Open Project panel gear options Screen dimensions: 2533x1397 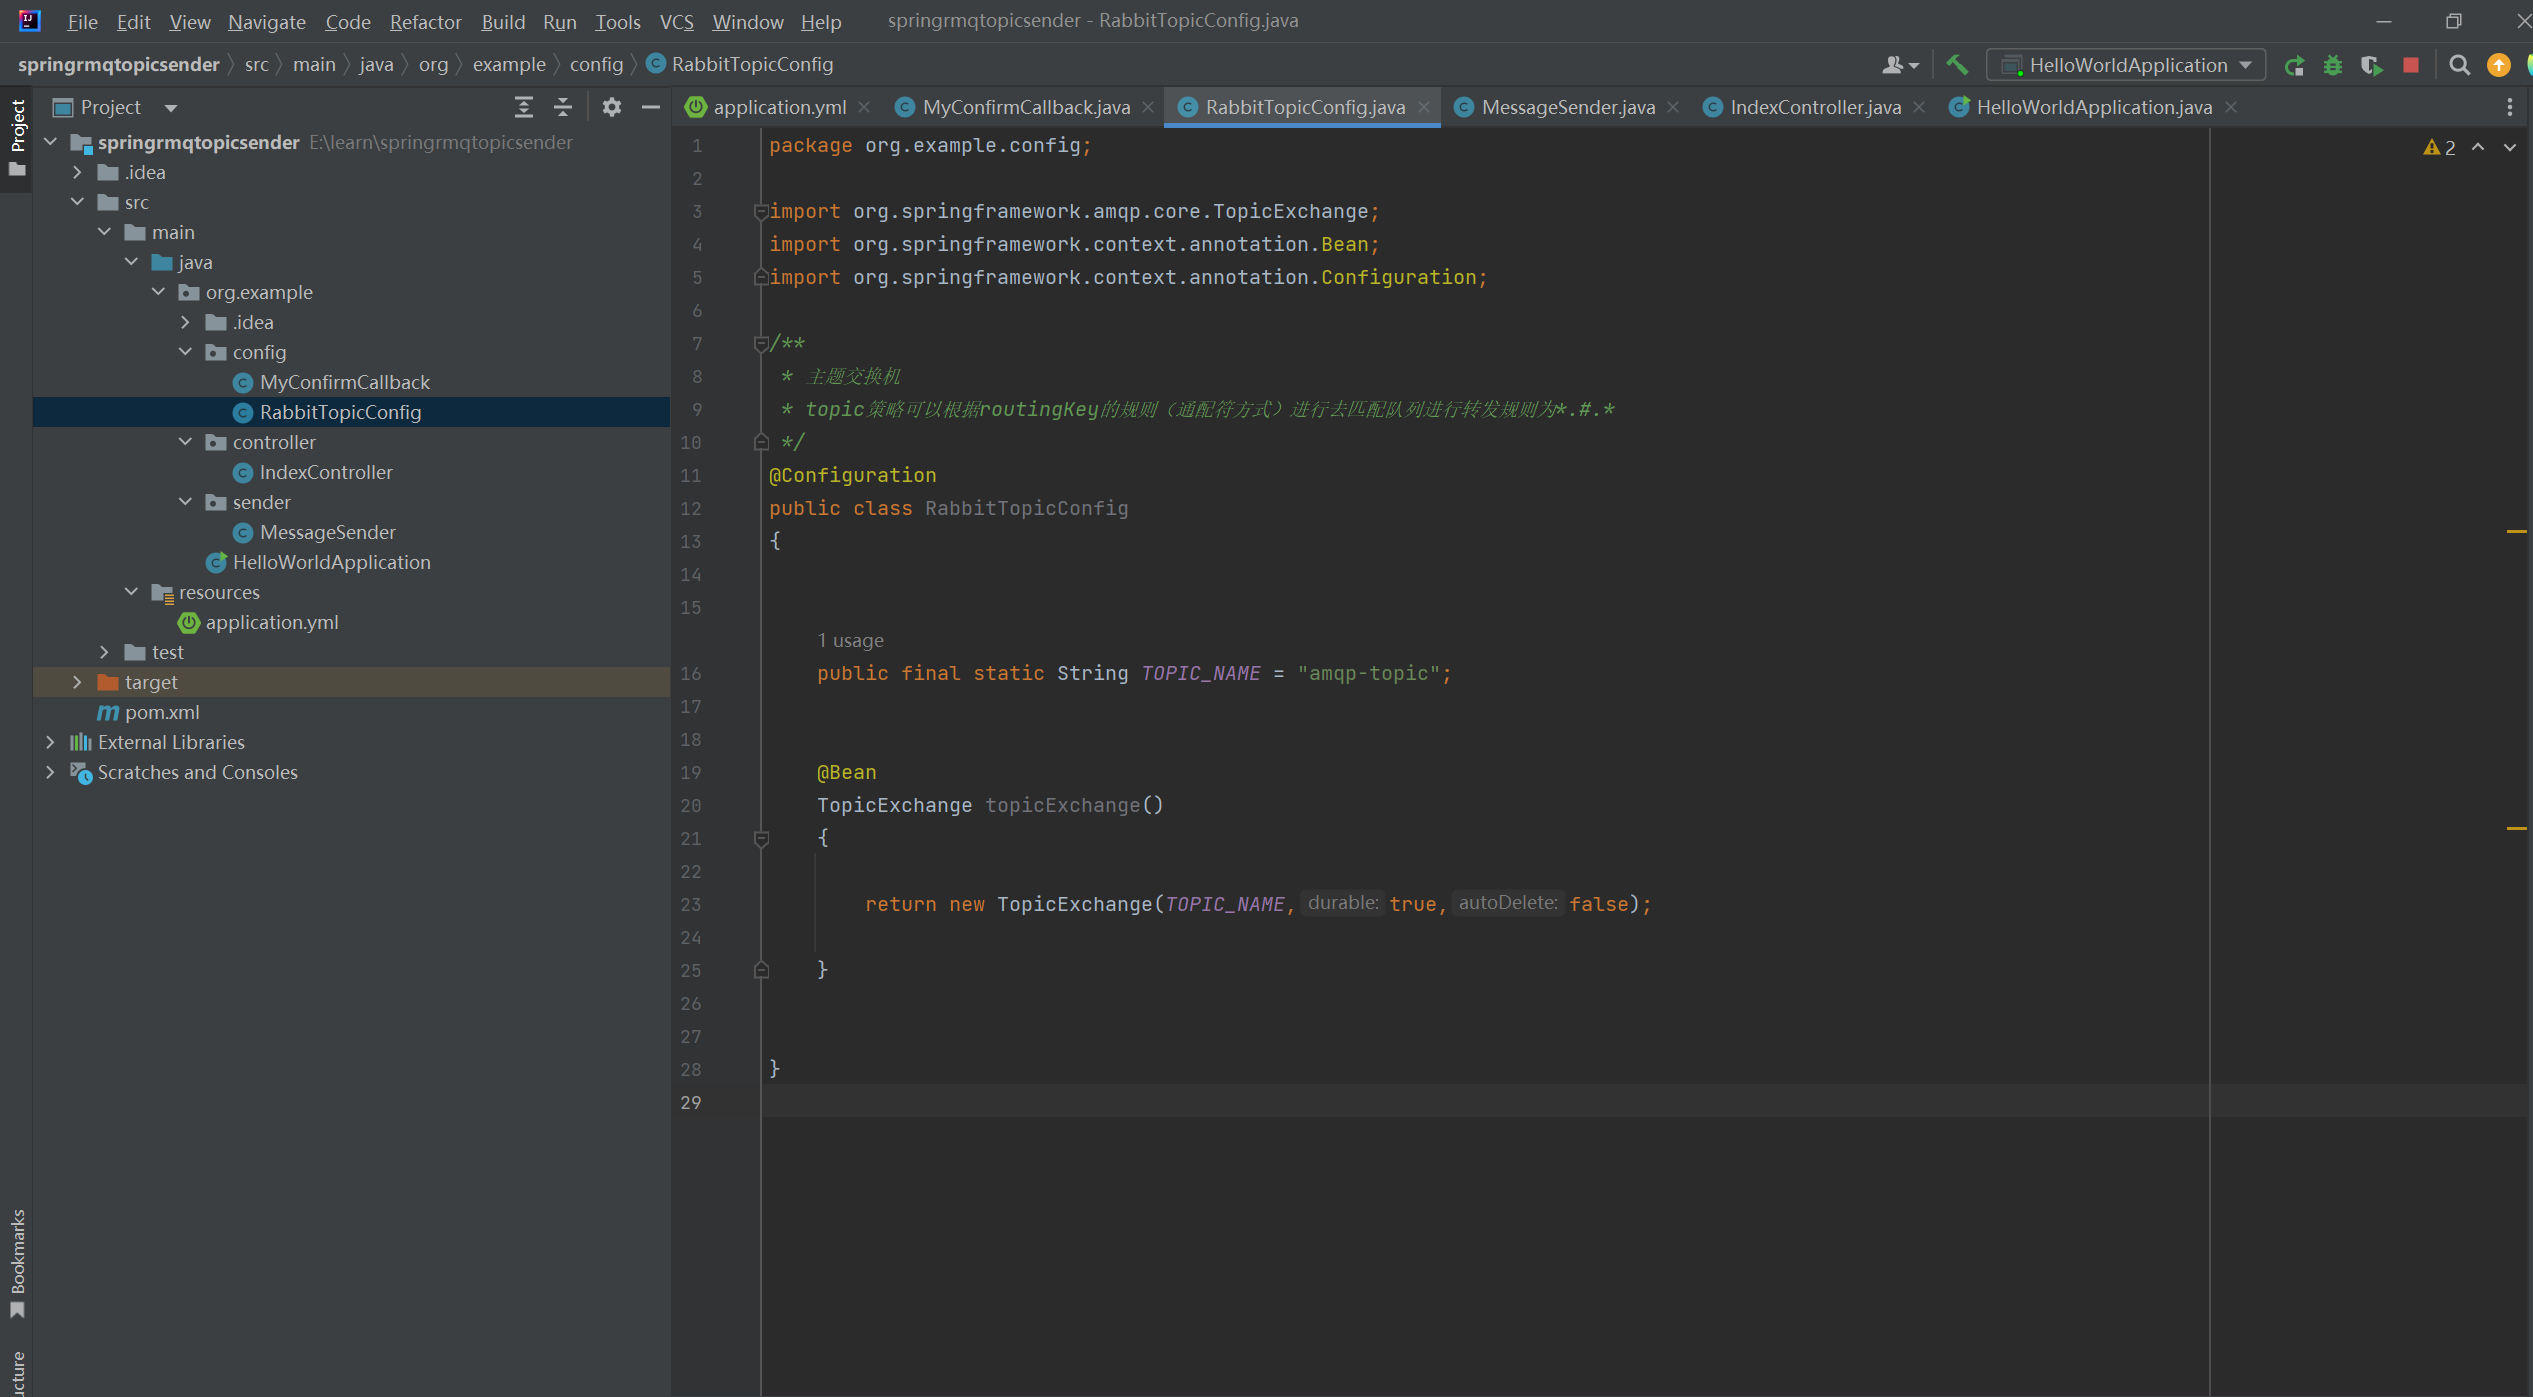[611, 107]
